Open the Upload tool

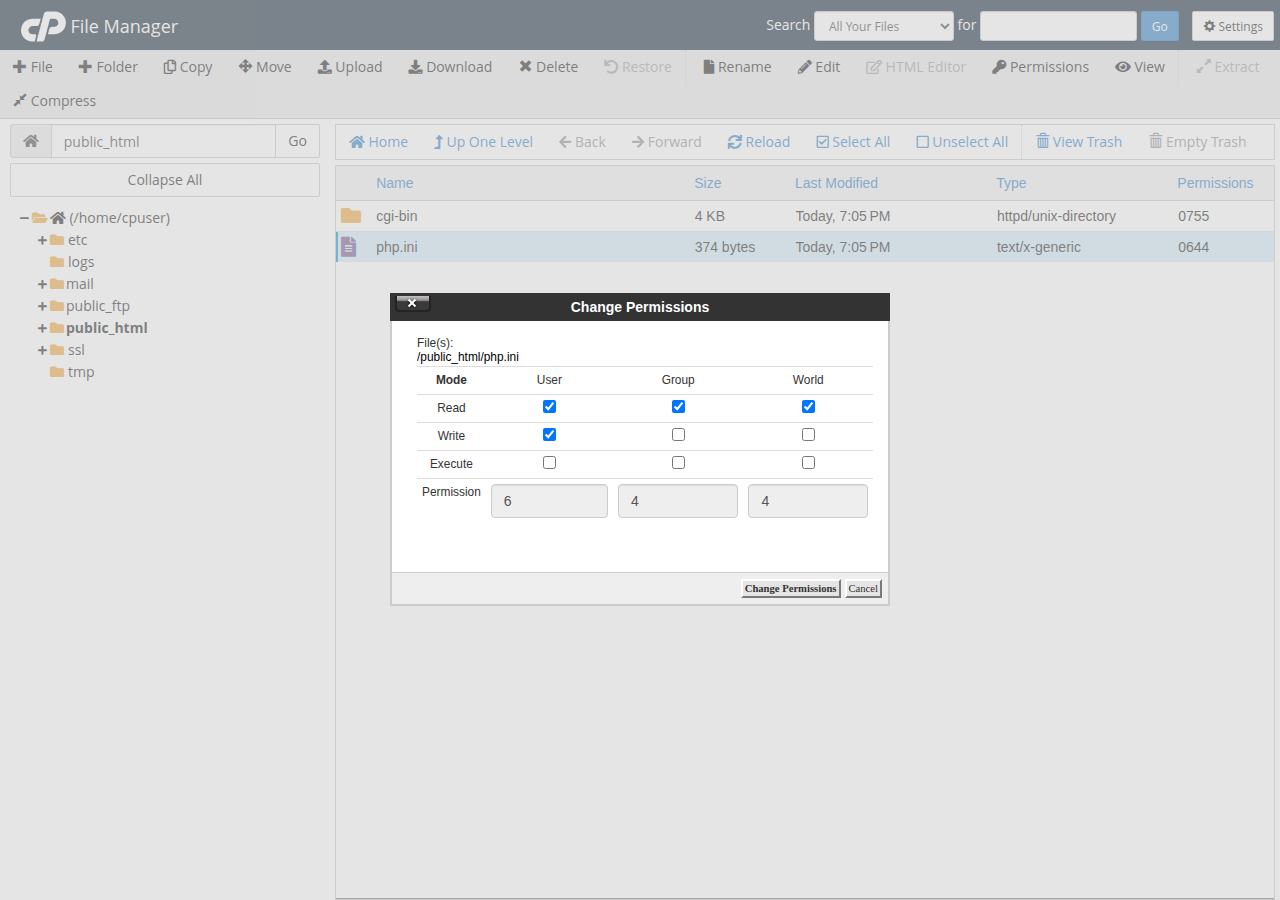(350, 67)
